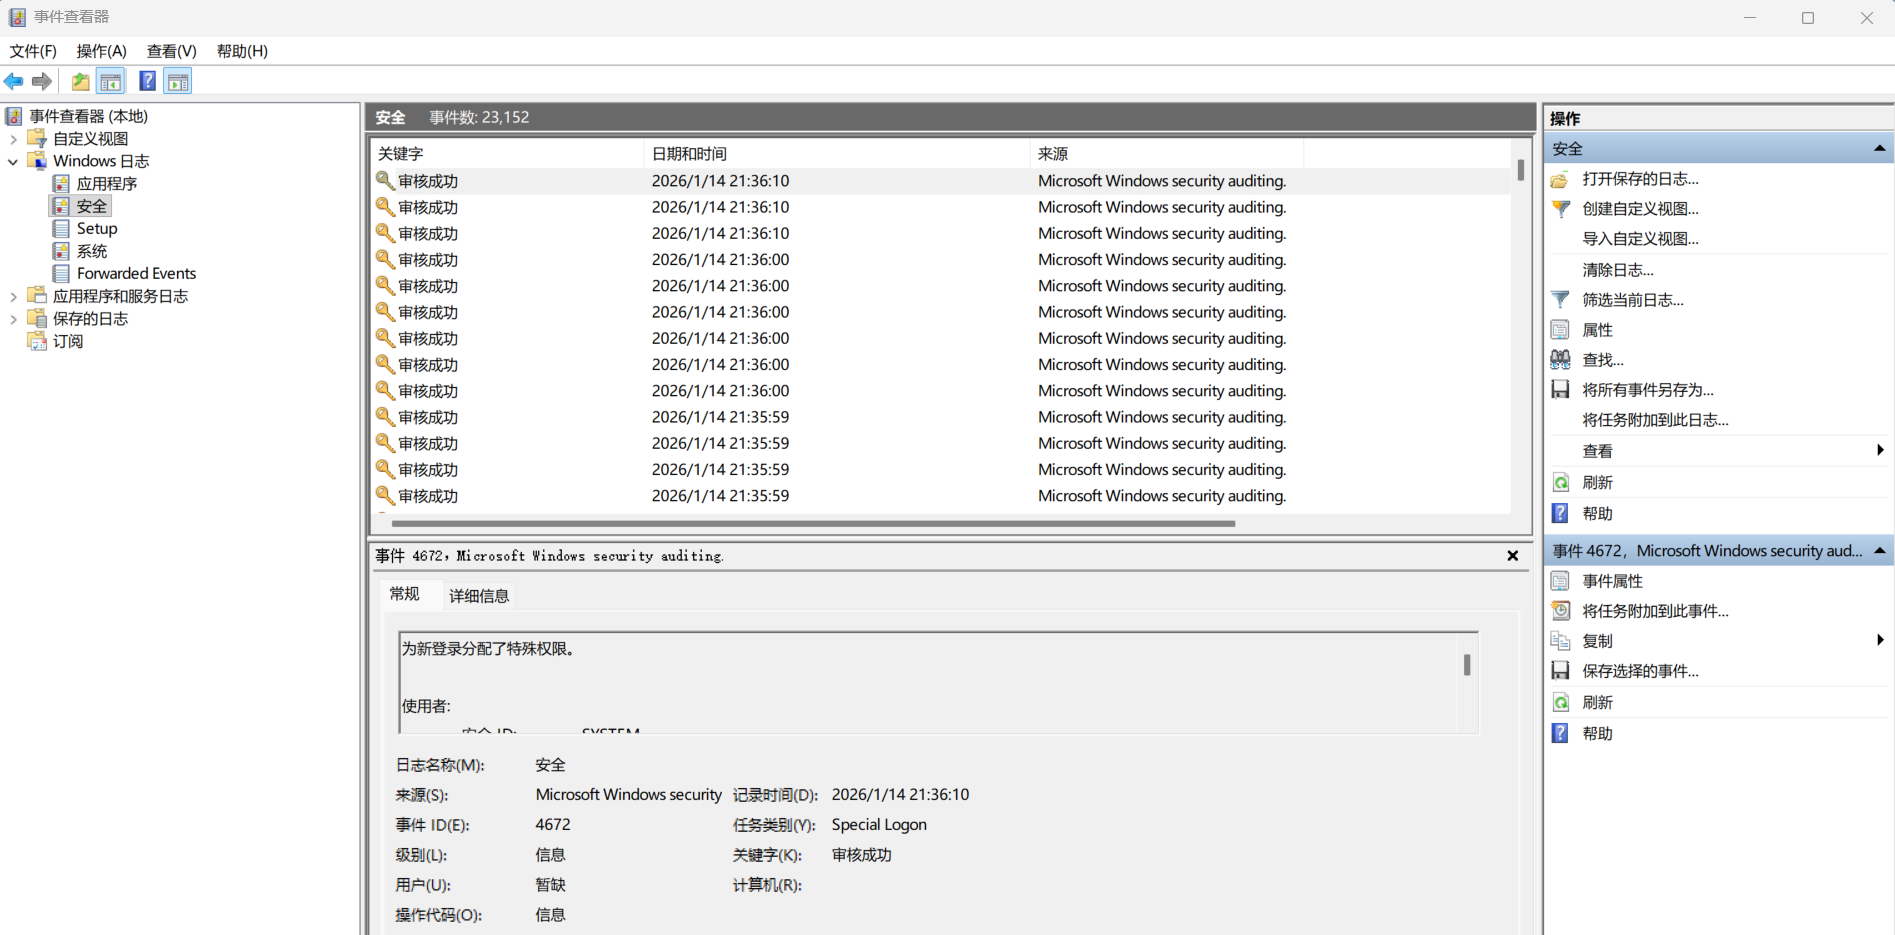Open the 操作(A) menu
Screen dimensions: 1895x935
pos(101,51)
